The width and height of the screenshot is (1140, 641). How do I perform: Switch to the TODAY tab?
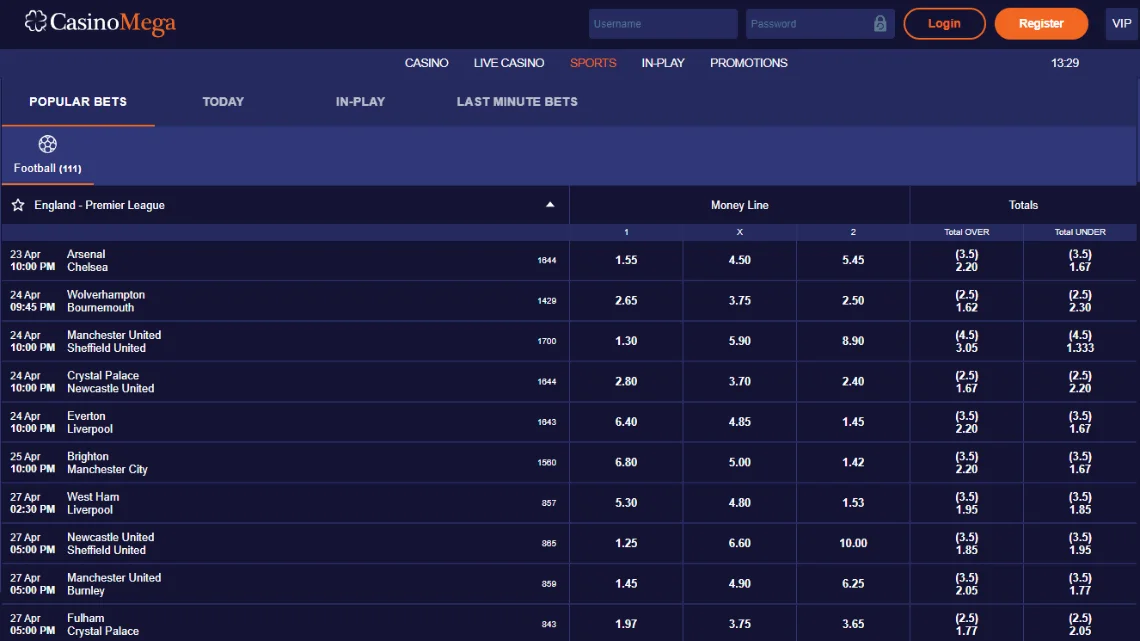click(x=223, y=102)
